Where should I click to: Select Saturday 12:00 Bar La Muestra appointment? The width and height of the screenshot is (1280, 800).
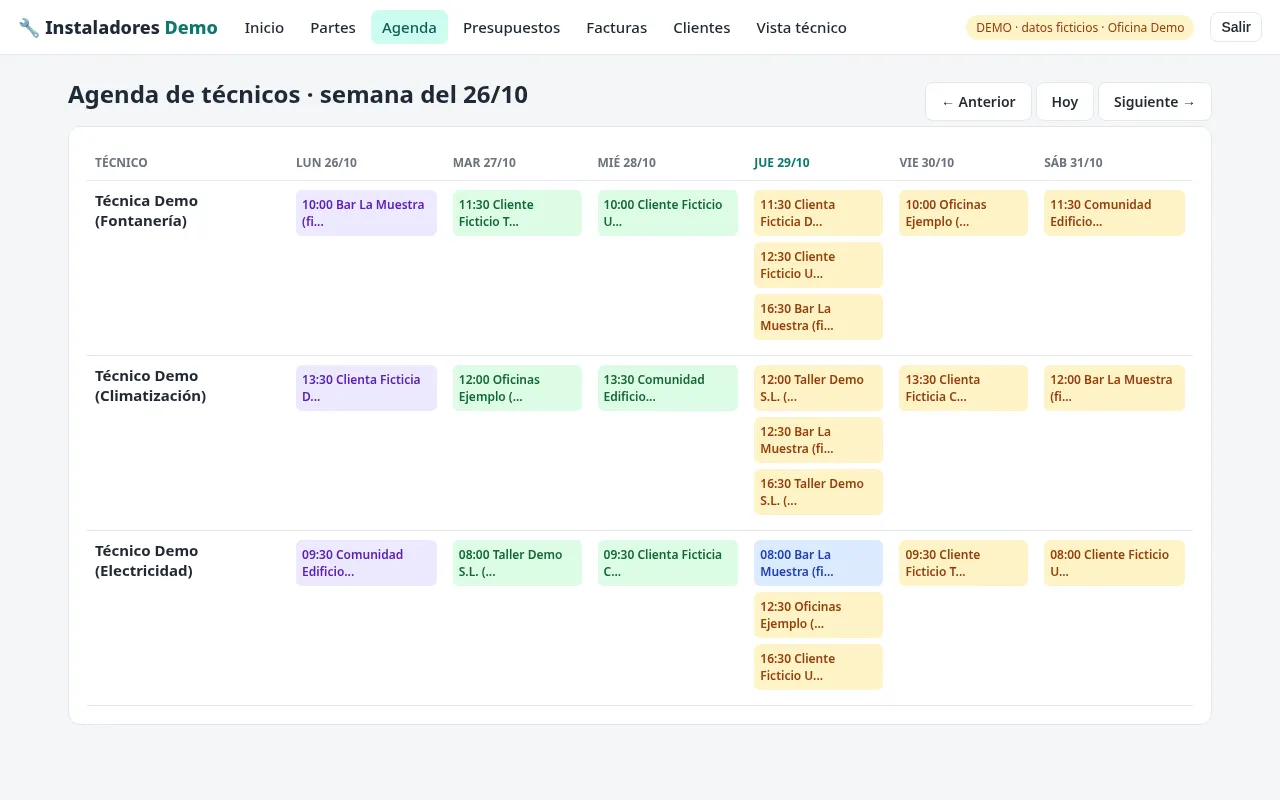[1114, 388]
